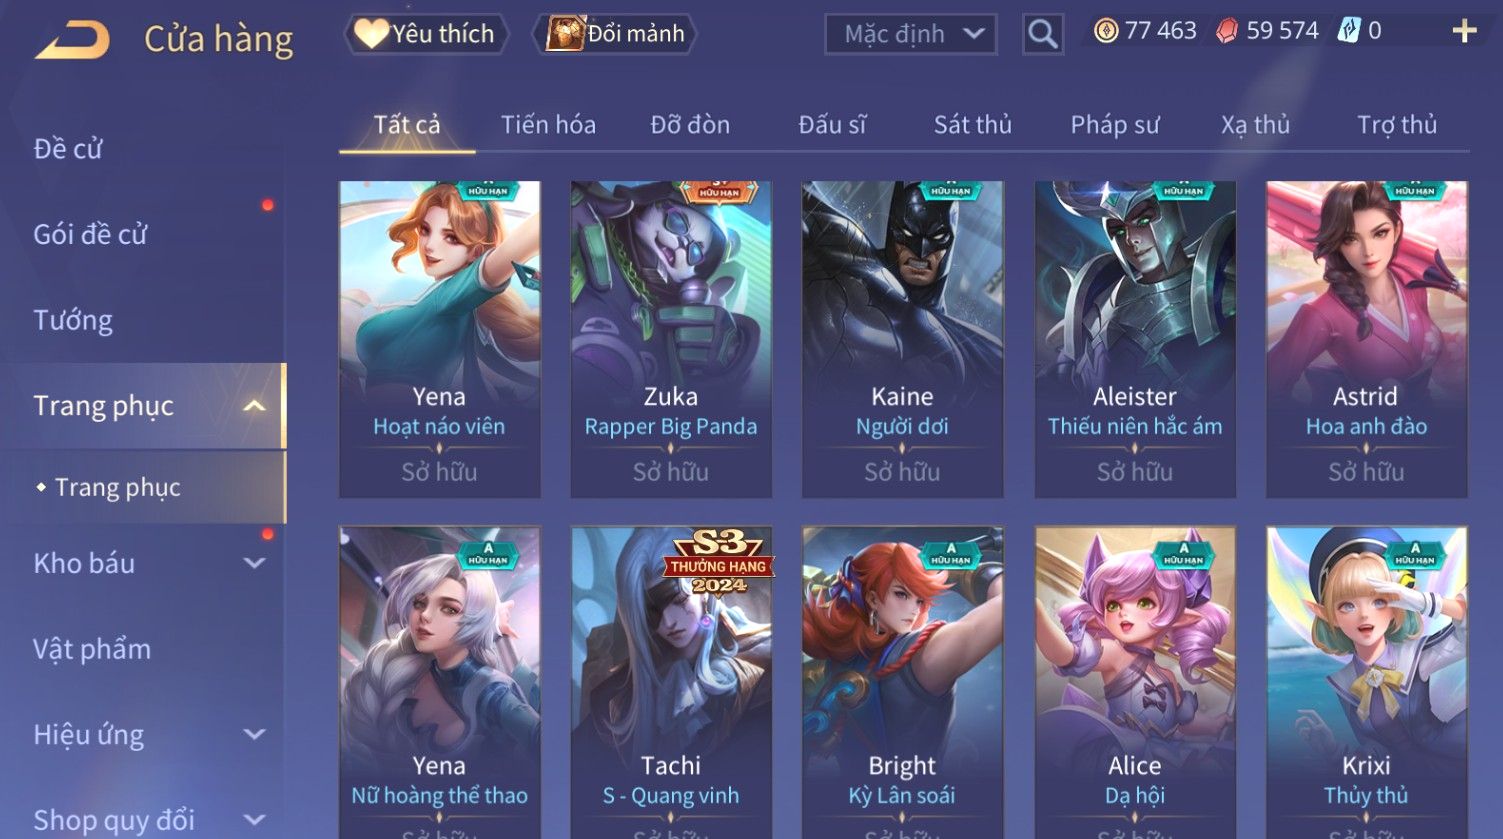Go back using the golden arrow icon
Screen dimensions: 1503x839
click(x=72, y=40)
